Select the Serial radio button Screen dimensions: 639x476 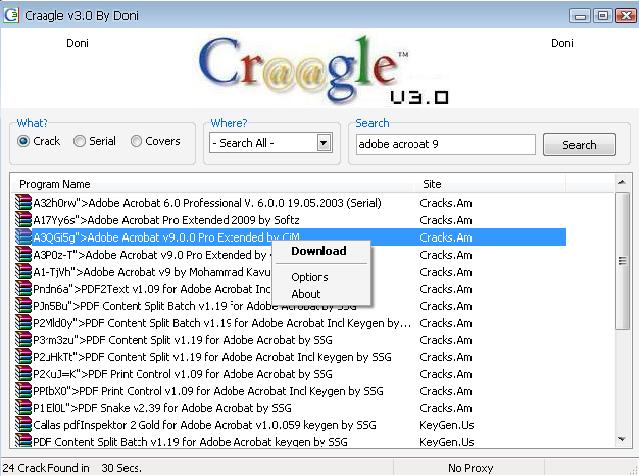79,141
